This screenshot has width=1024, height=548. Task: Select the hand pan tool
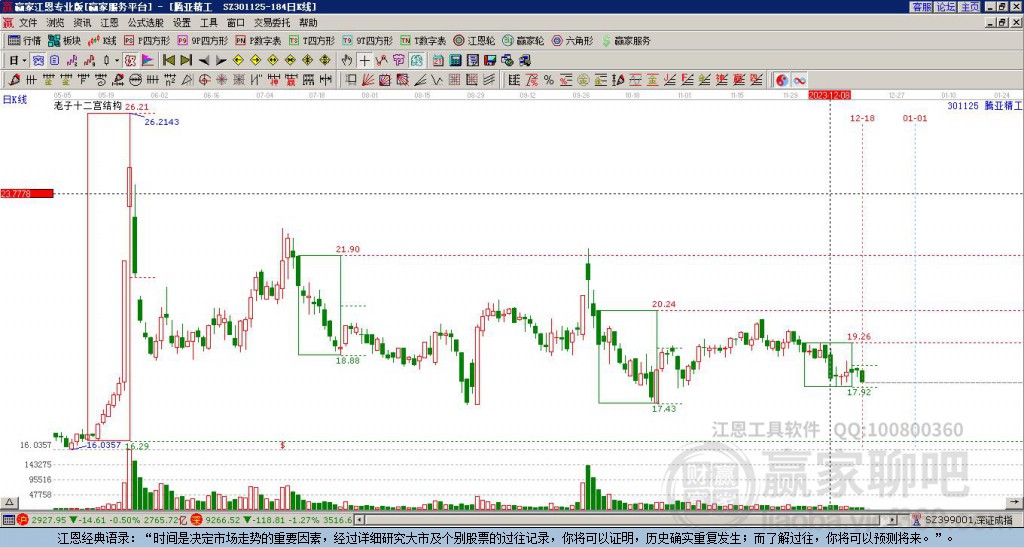347,61
